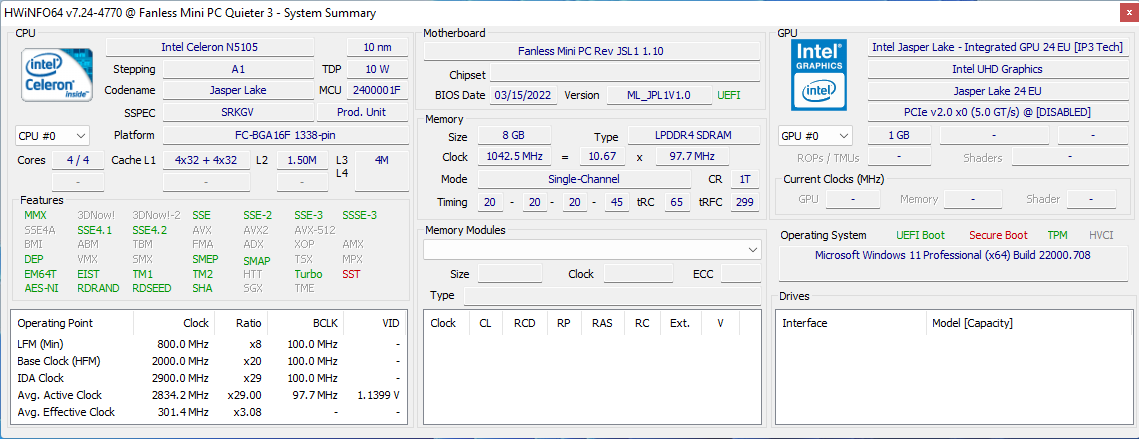
Task: Click the BIOS Date value 03/15/2022
Action: 524,95
